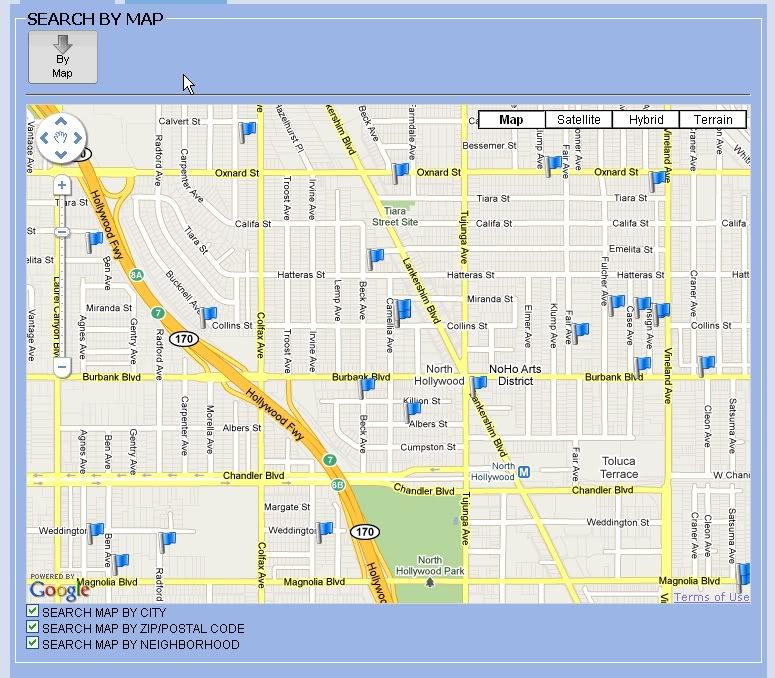Viewport: 775px width, 678px height.
Task: Select flag marker on Fair Ave near Collins
Action: 581,332
